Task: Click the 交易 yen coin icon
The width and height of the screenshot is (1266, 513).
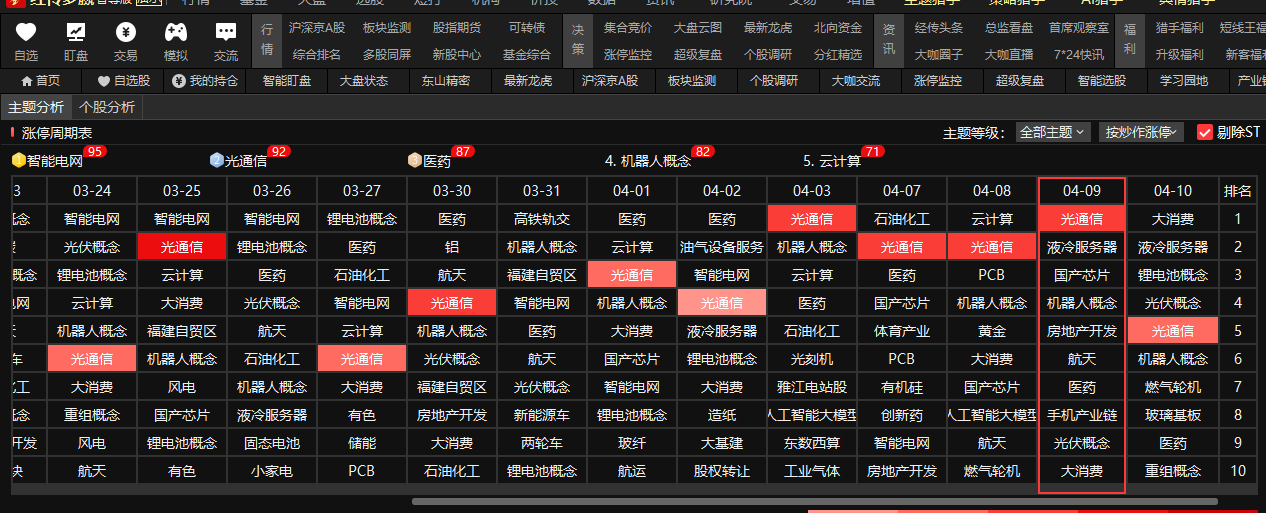Action: tap(126, 32)
